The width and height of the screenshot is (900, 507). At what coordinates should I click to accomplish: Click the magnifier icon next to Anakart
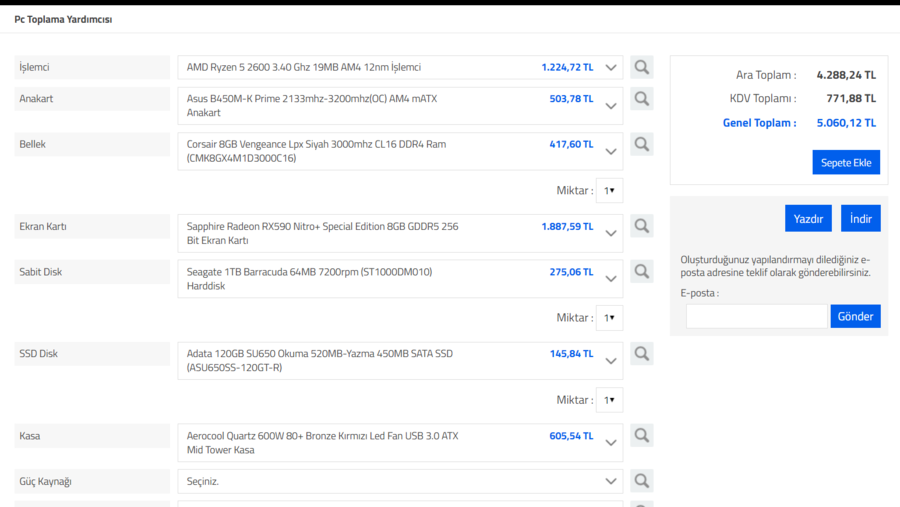(x=641, y=99)
